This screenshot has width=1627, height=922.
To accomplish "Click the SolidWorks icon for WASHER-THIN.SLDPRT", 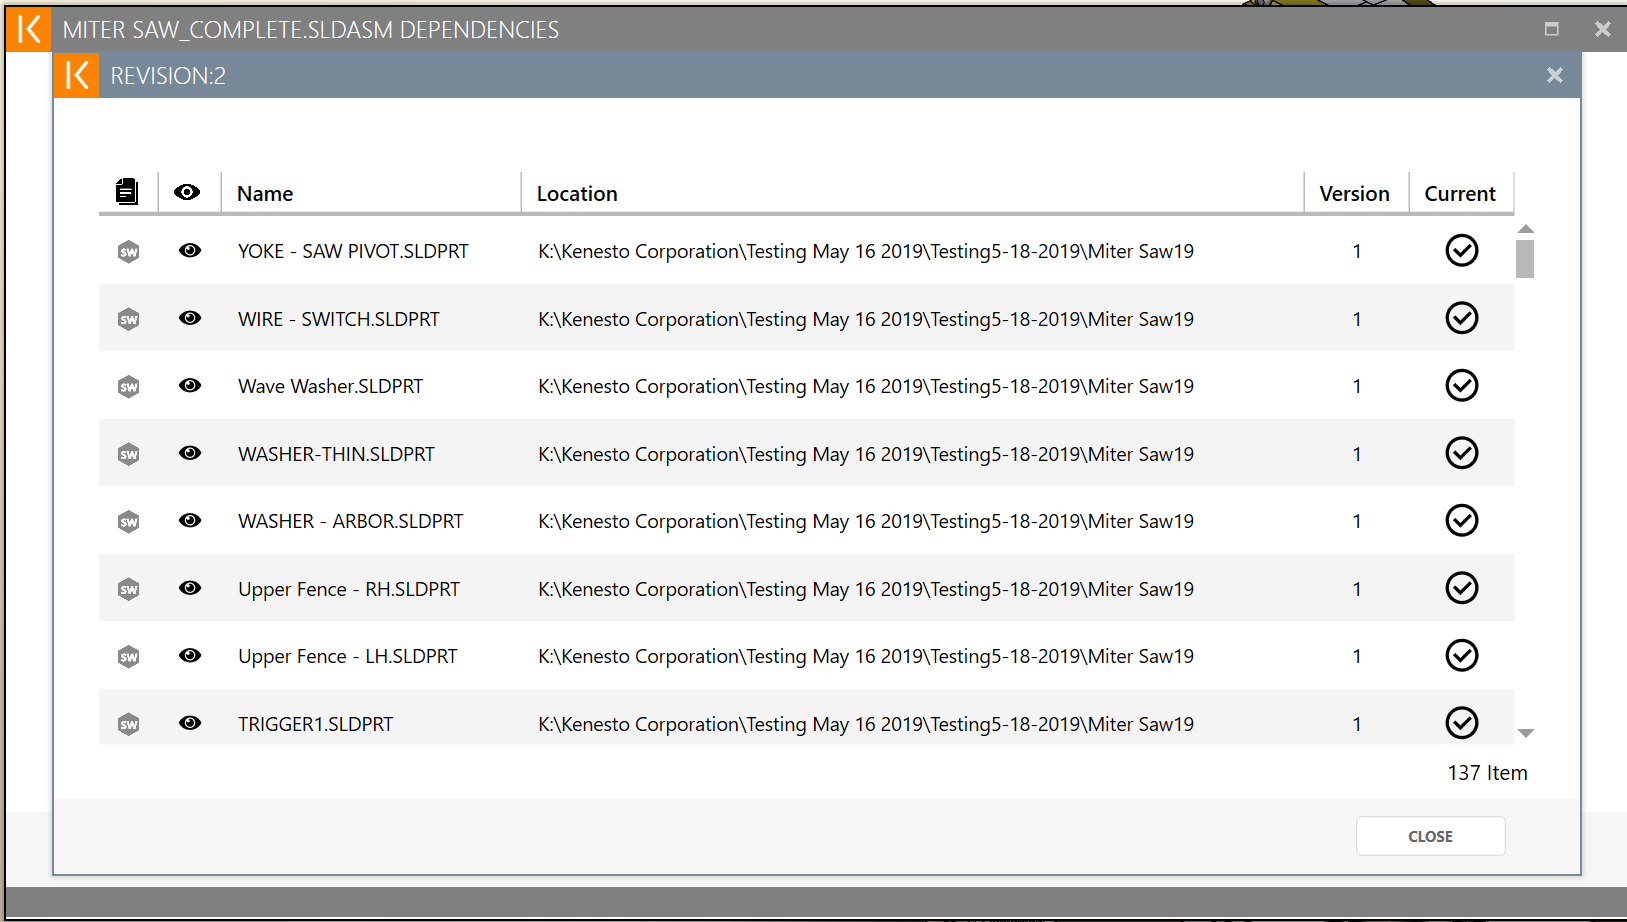I will (x=128, y=454).
